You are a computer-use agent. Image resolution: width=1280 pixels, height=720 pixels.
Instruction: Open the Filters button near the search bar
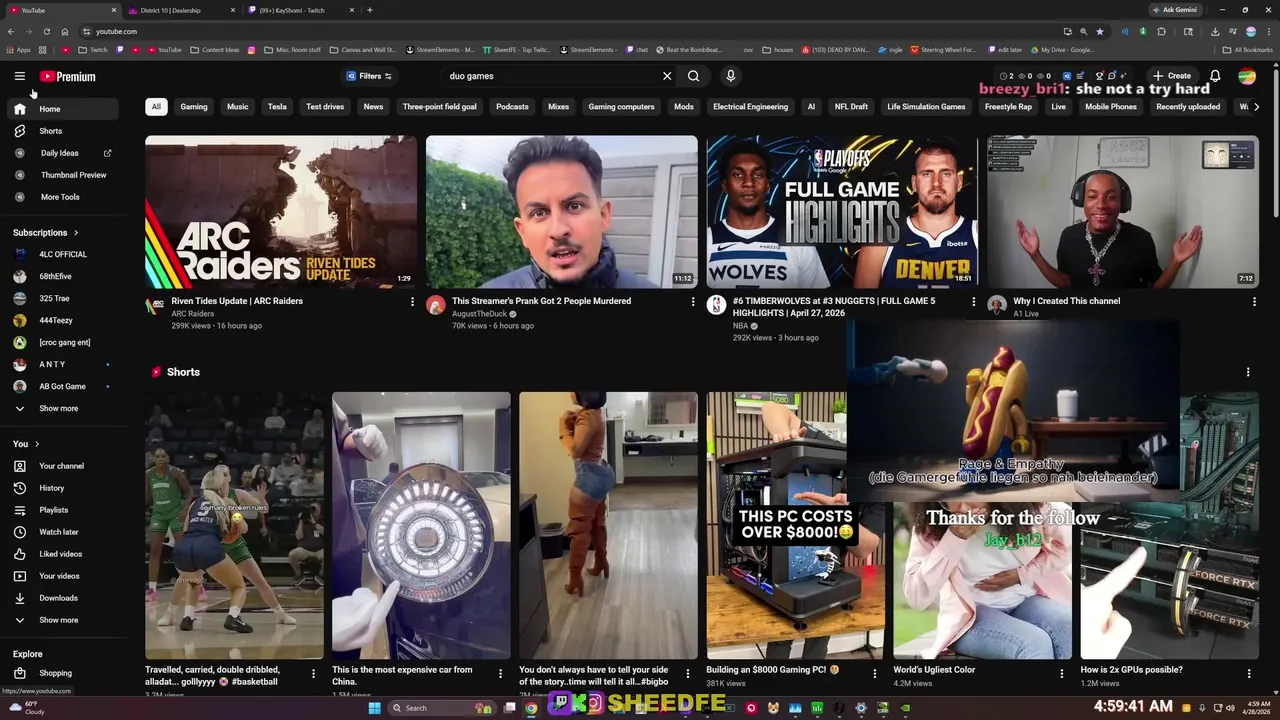coord(369,76)
